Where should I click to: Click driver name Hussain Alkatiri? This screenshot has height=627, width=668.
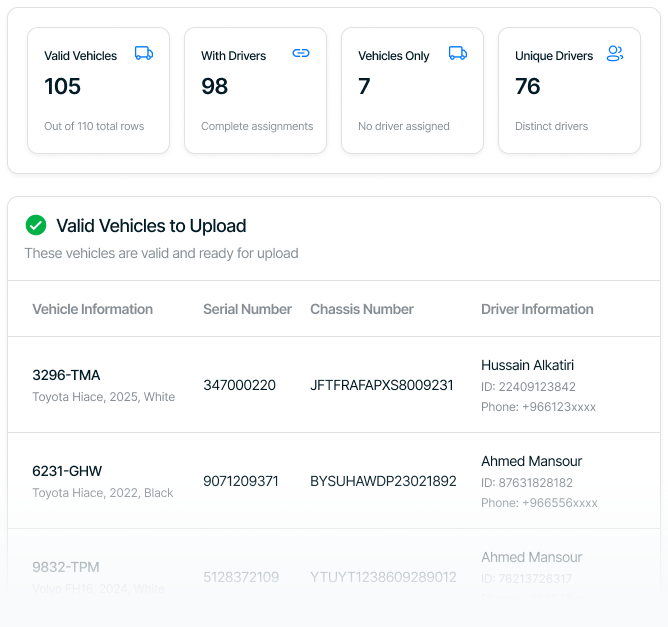click(527, 365)
